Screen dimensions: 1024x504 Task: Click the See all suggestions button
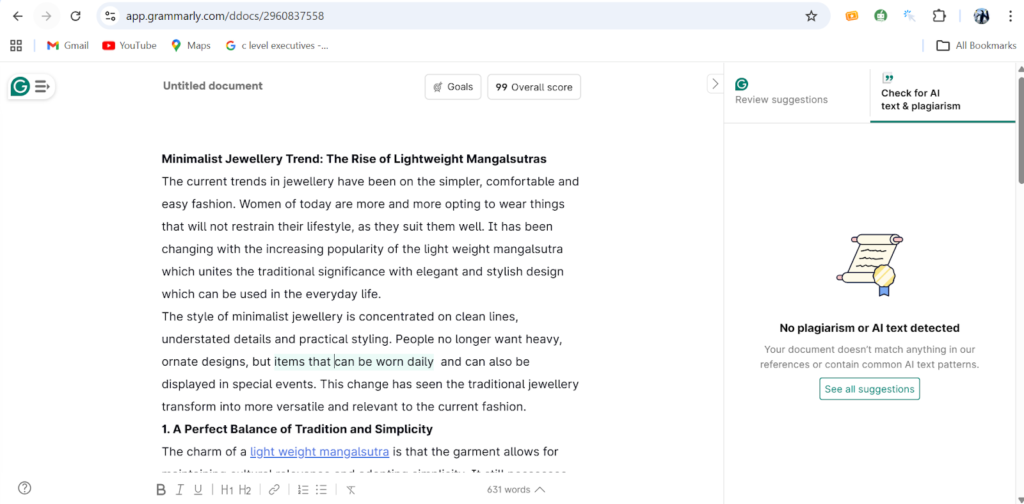point(869,389)
